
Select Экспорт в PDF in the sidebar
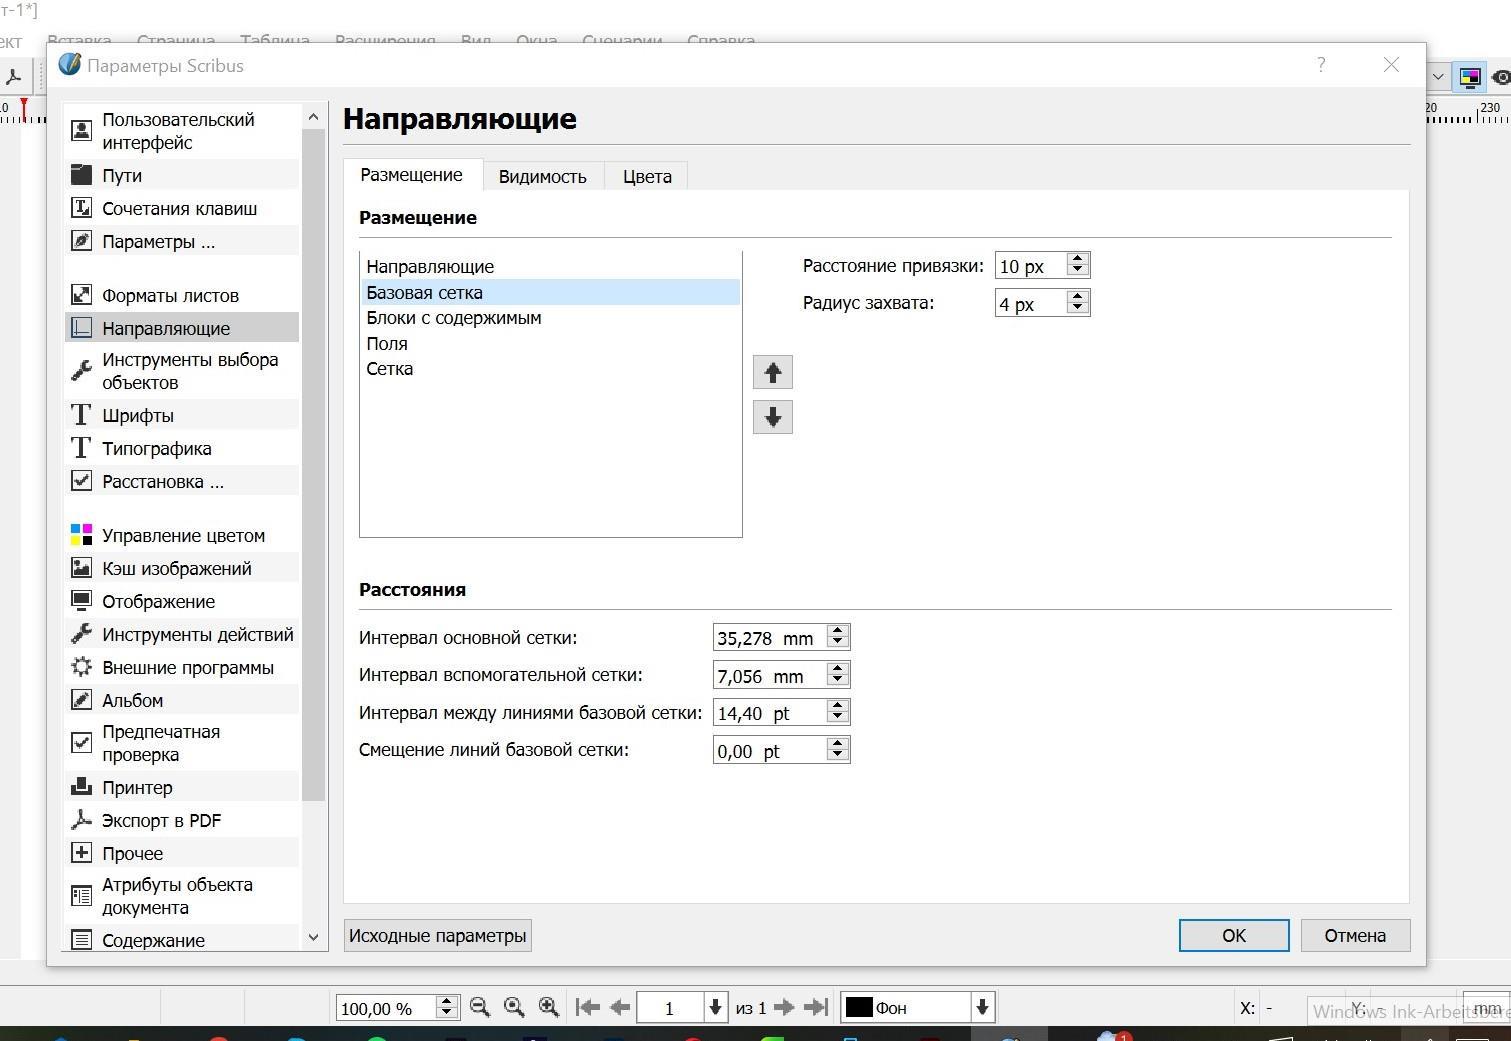pyautogui.click(x=161, y=820)
